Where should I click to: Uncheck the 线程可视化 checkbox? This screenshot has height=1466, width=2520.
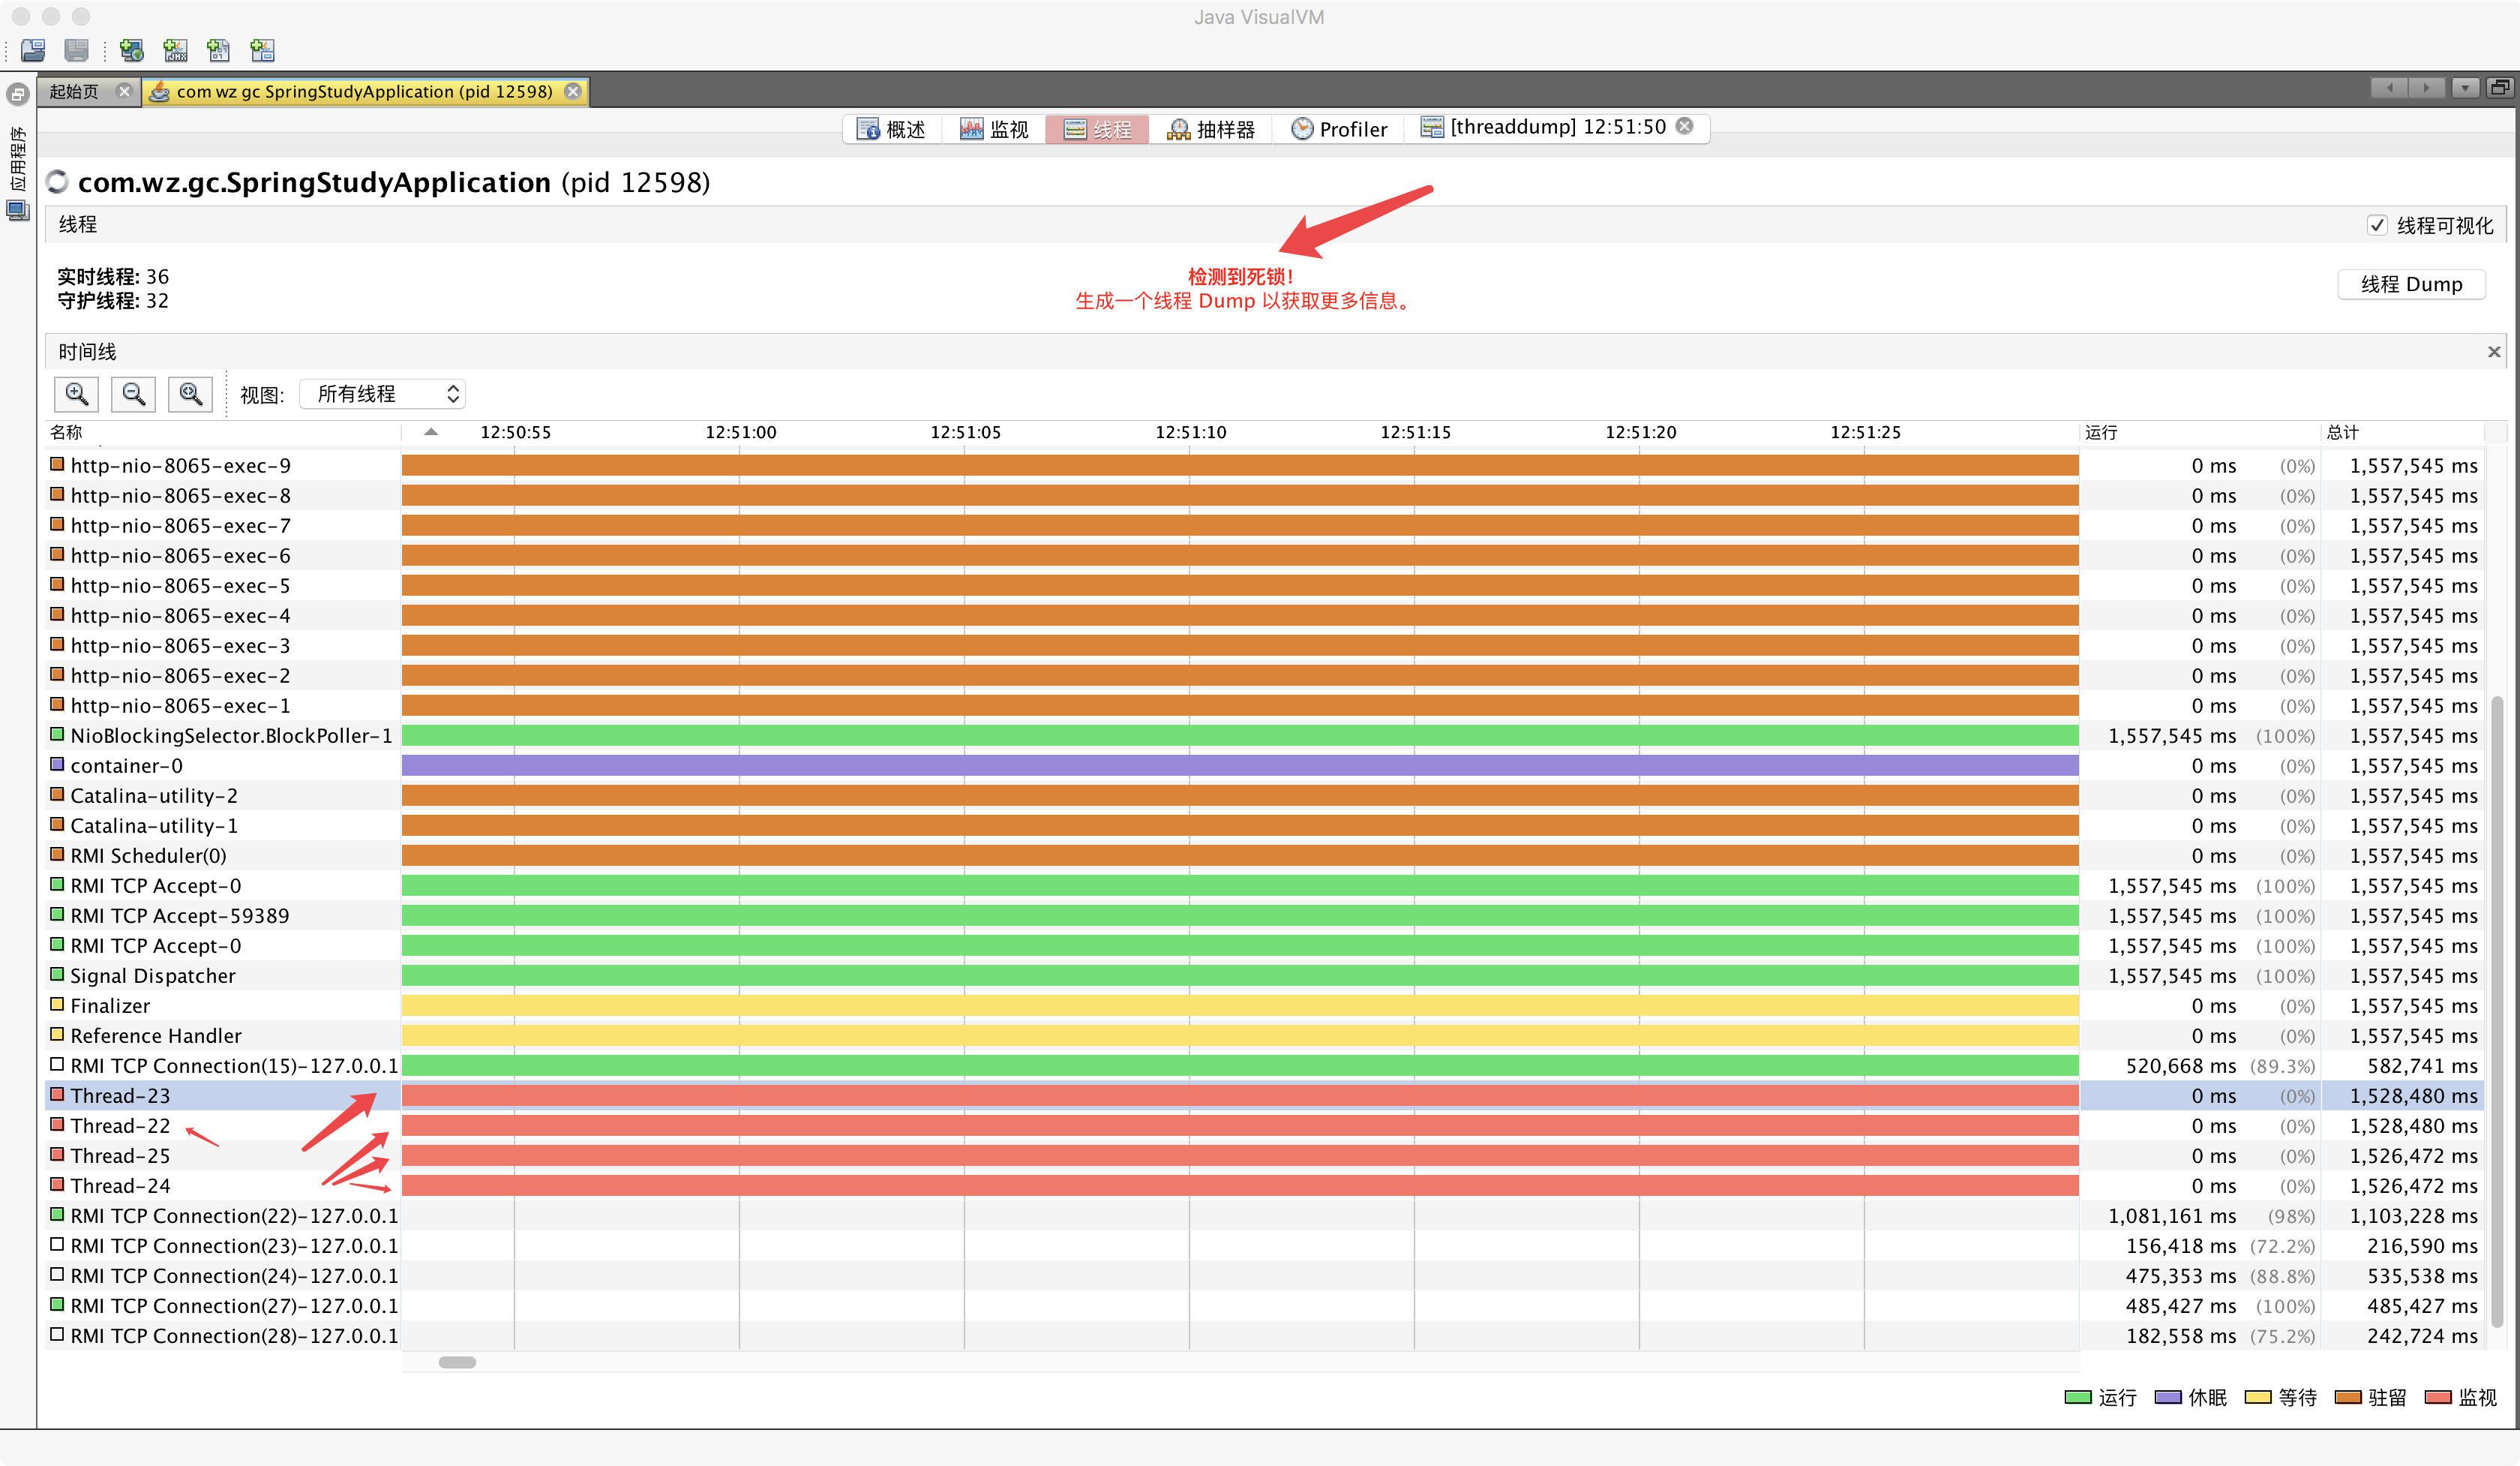point(2377,225)
